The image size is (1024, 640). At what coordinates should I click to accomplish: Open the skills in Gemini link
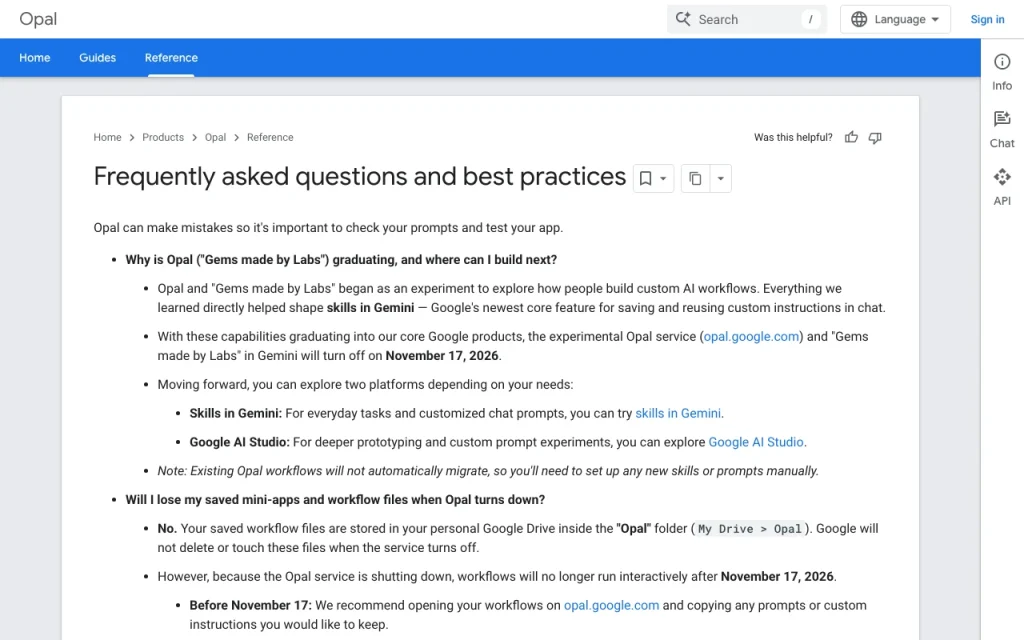(x=678, y=413)
